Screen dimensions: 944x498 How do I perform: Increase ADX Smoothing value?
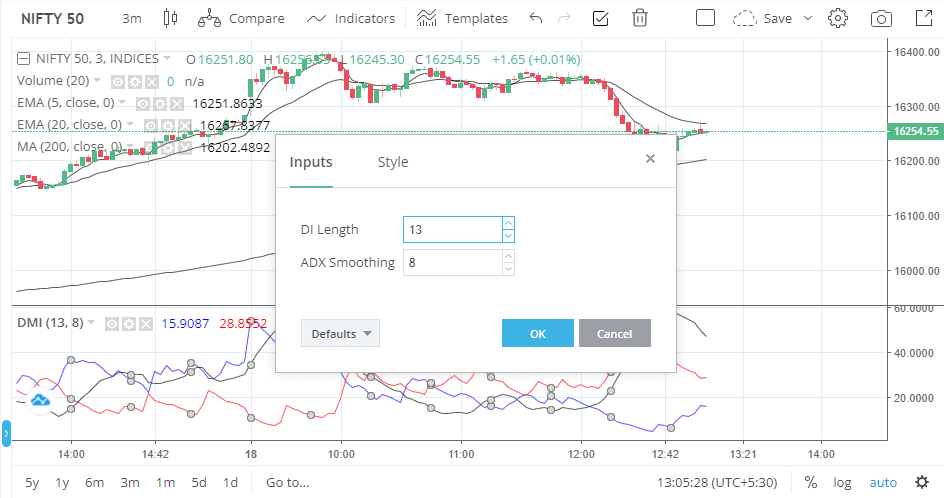[x=508, y=256]
